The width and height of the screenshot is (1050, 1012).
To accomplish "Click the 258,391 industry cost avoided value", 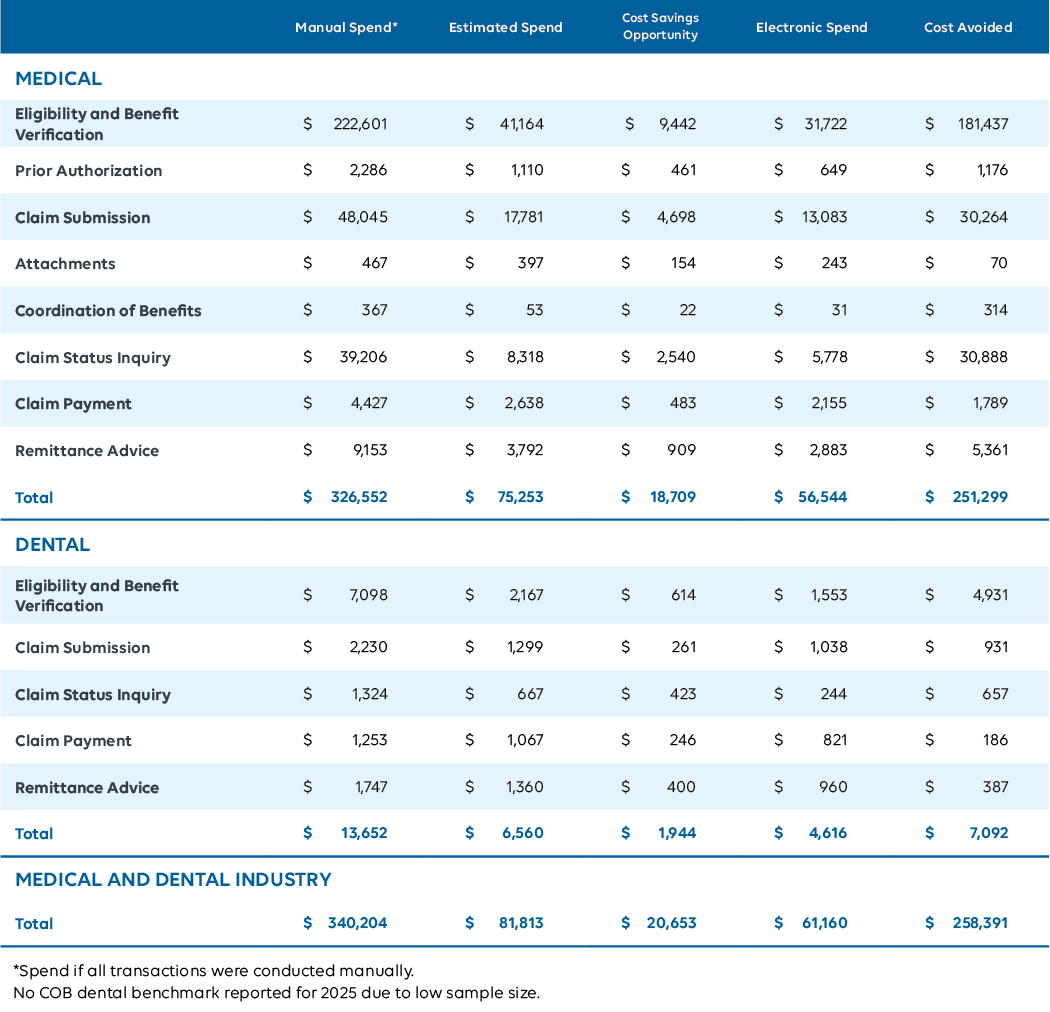I will point(979,923).
